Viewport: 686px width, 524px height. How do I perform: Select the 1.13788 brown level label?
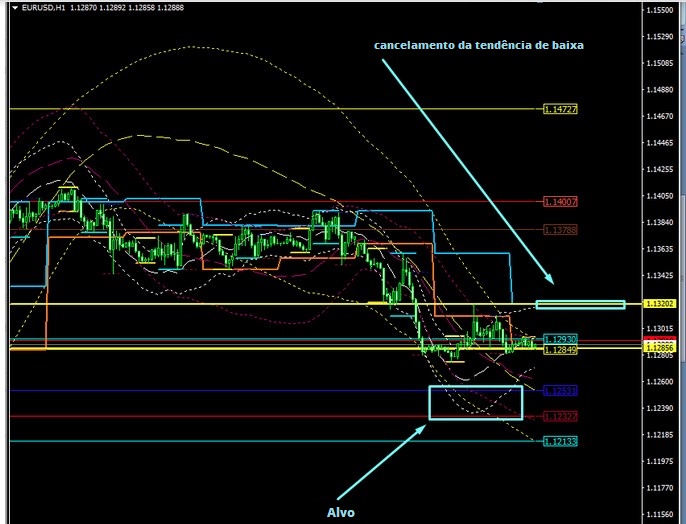pos(560,229)
